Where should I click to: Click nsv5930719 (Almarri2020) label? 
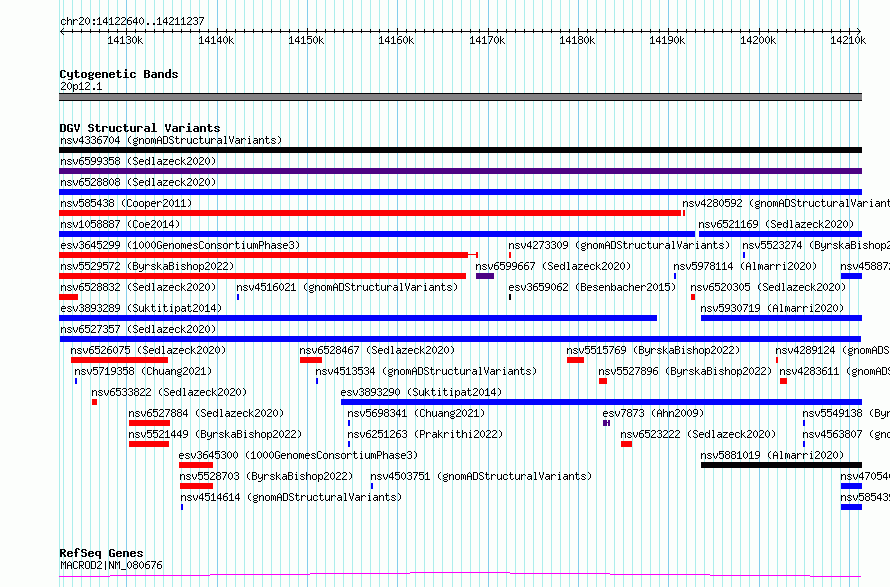pos(773,308)
